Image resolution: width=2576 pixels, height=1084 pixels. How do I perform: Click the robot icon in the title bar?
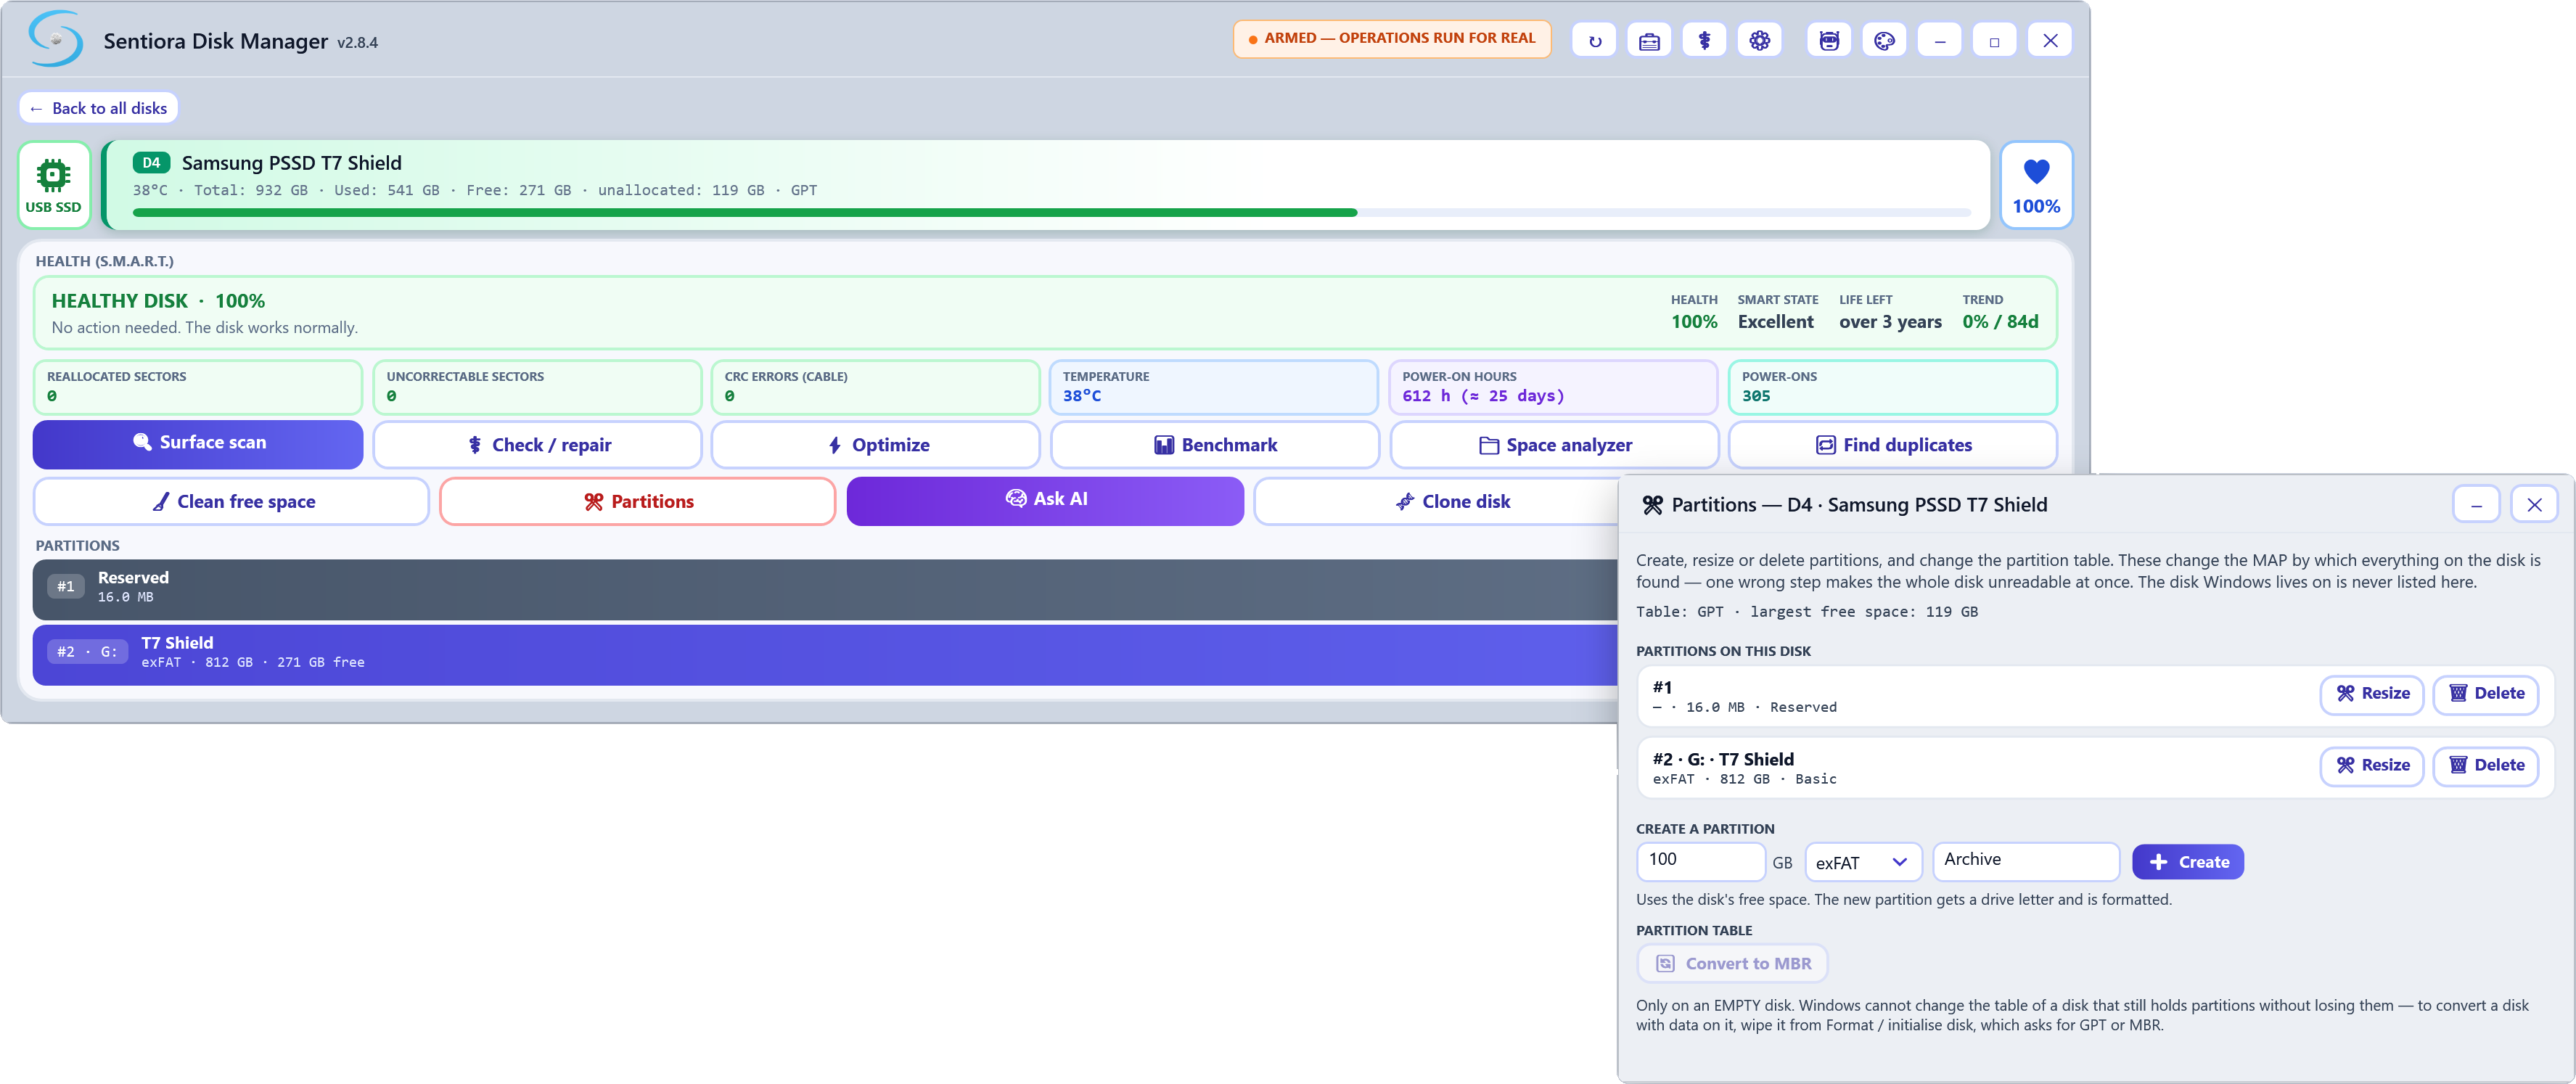click(x=1829, y=41)
